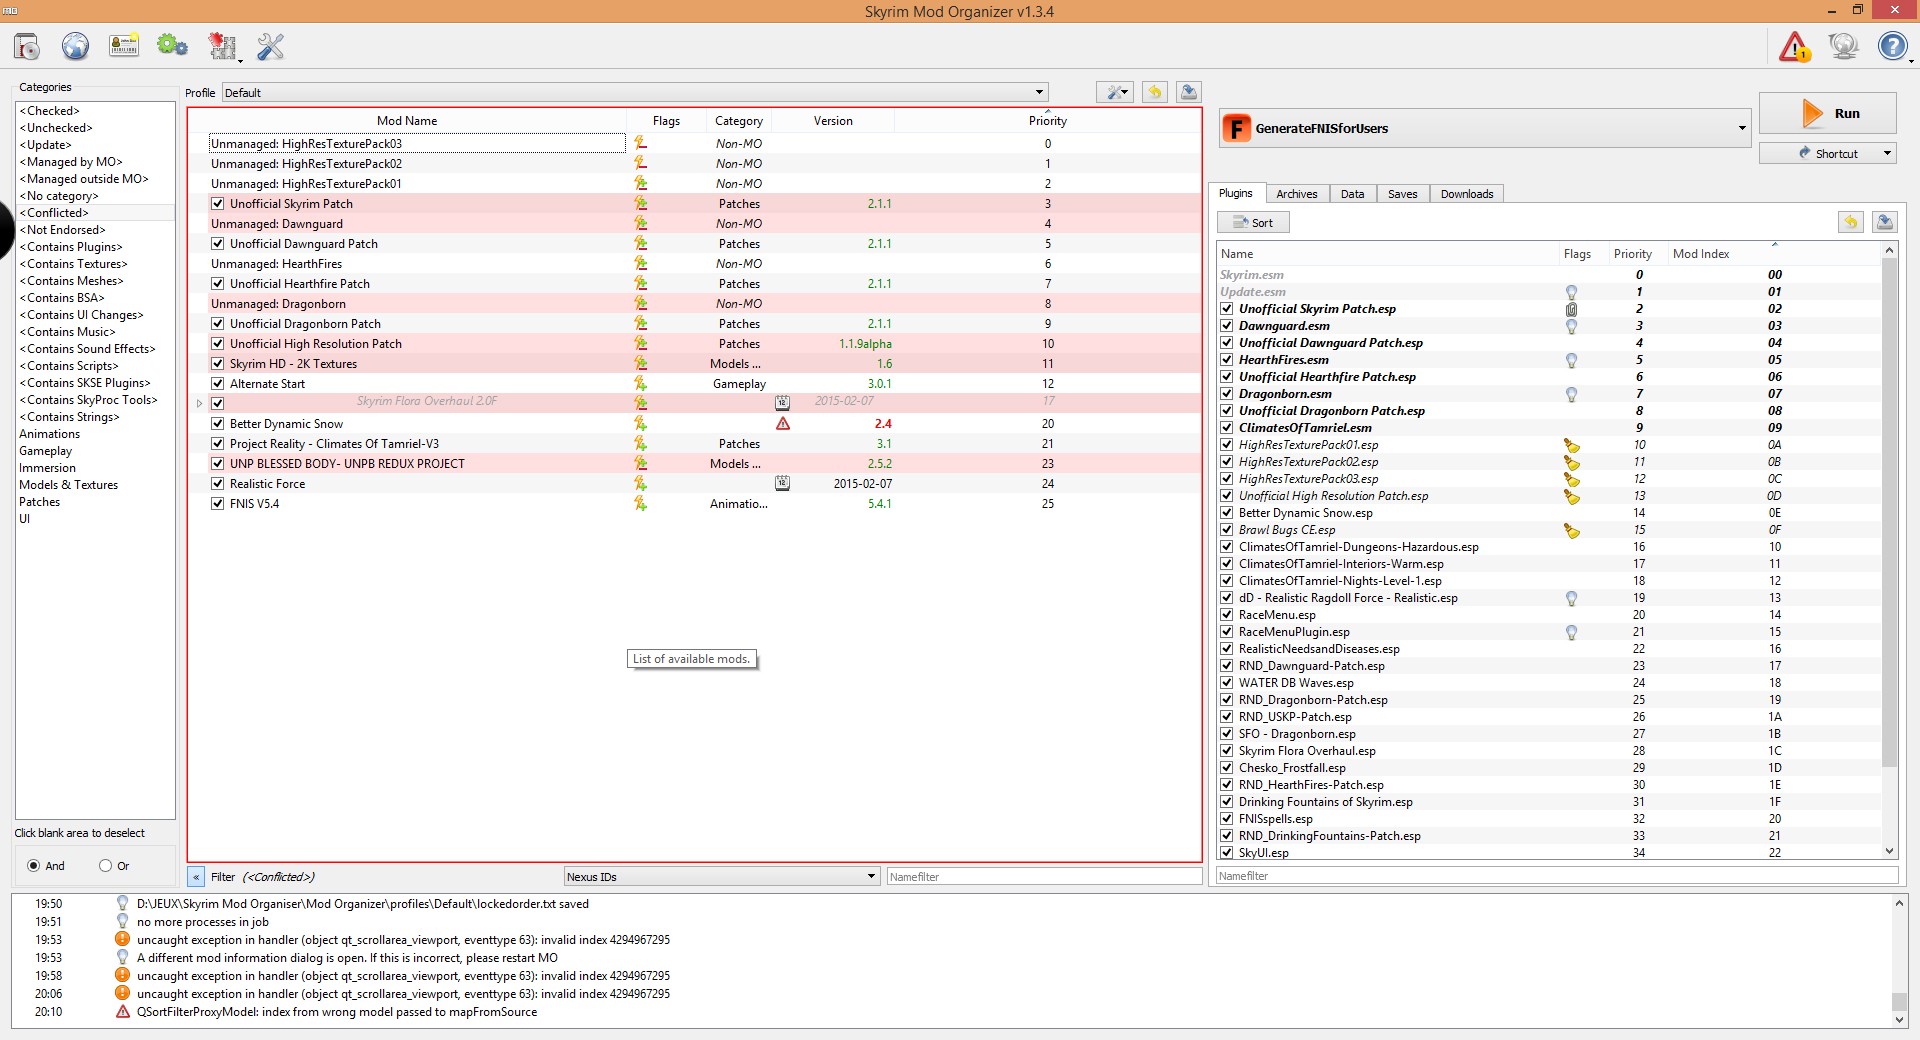
Task: Uncheck SkyUI.esp plugin checkbox
Action: (x=1226, y=853)
